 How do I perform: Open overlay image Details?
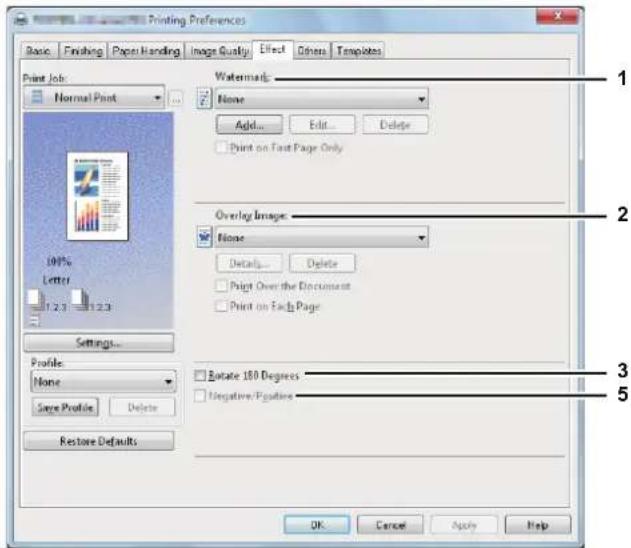pyautogui.click(x=249, y=264)
